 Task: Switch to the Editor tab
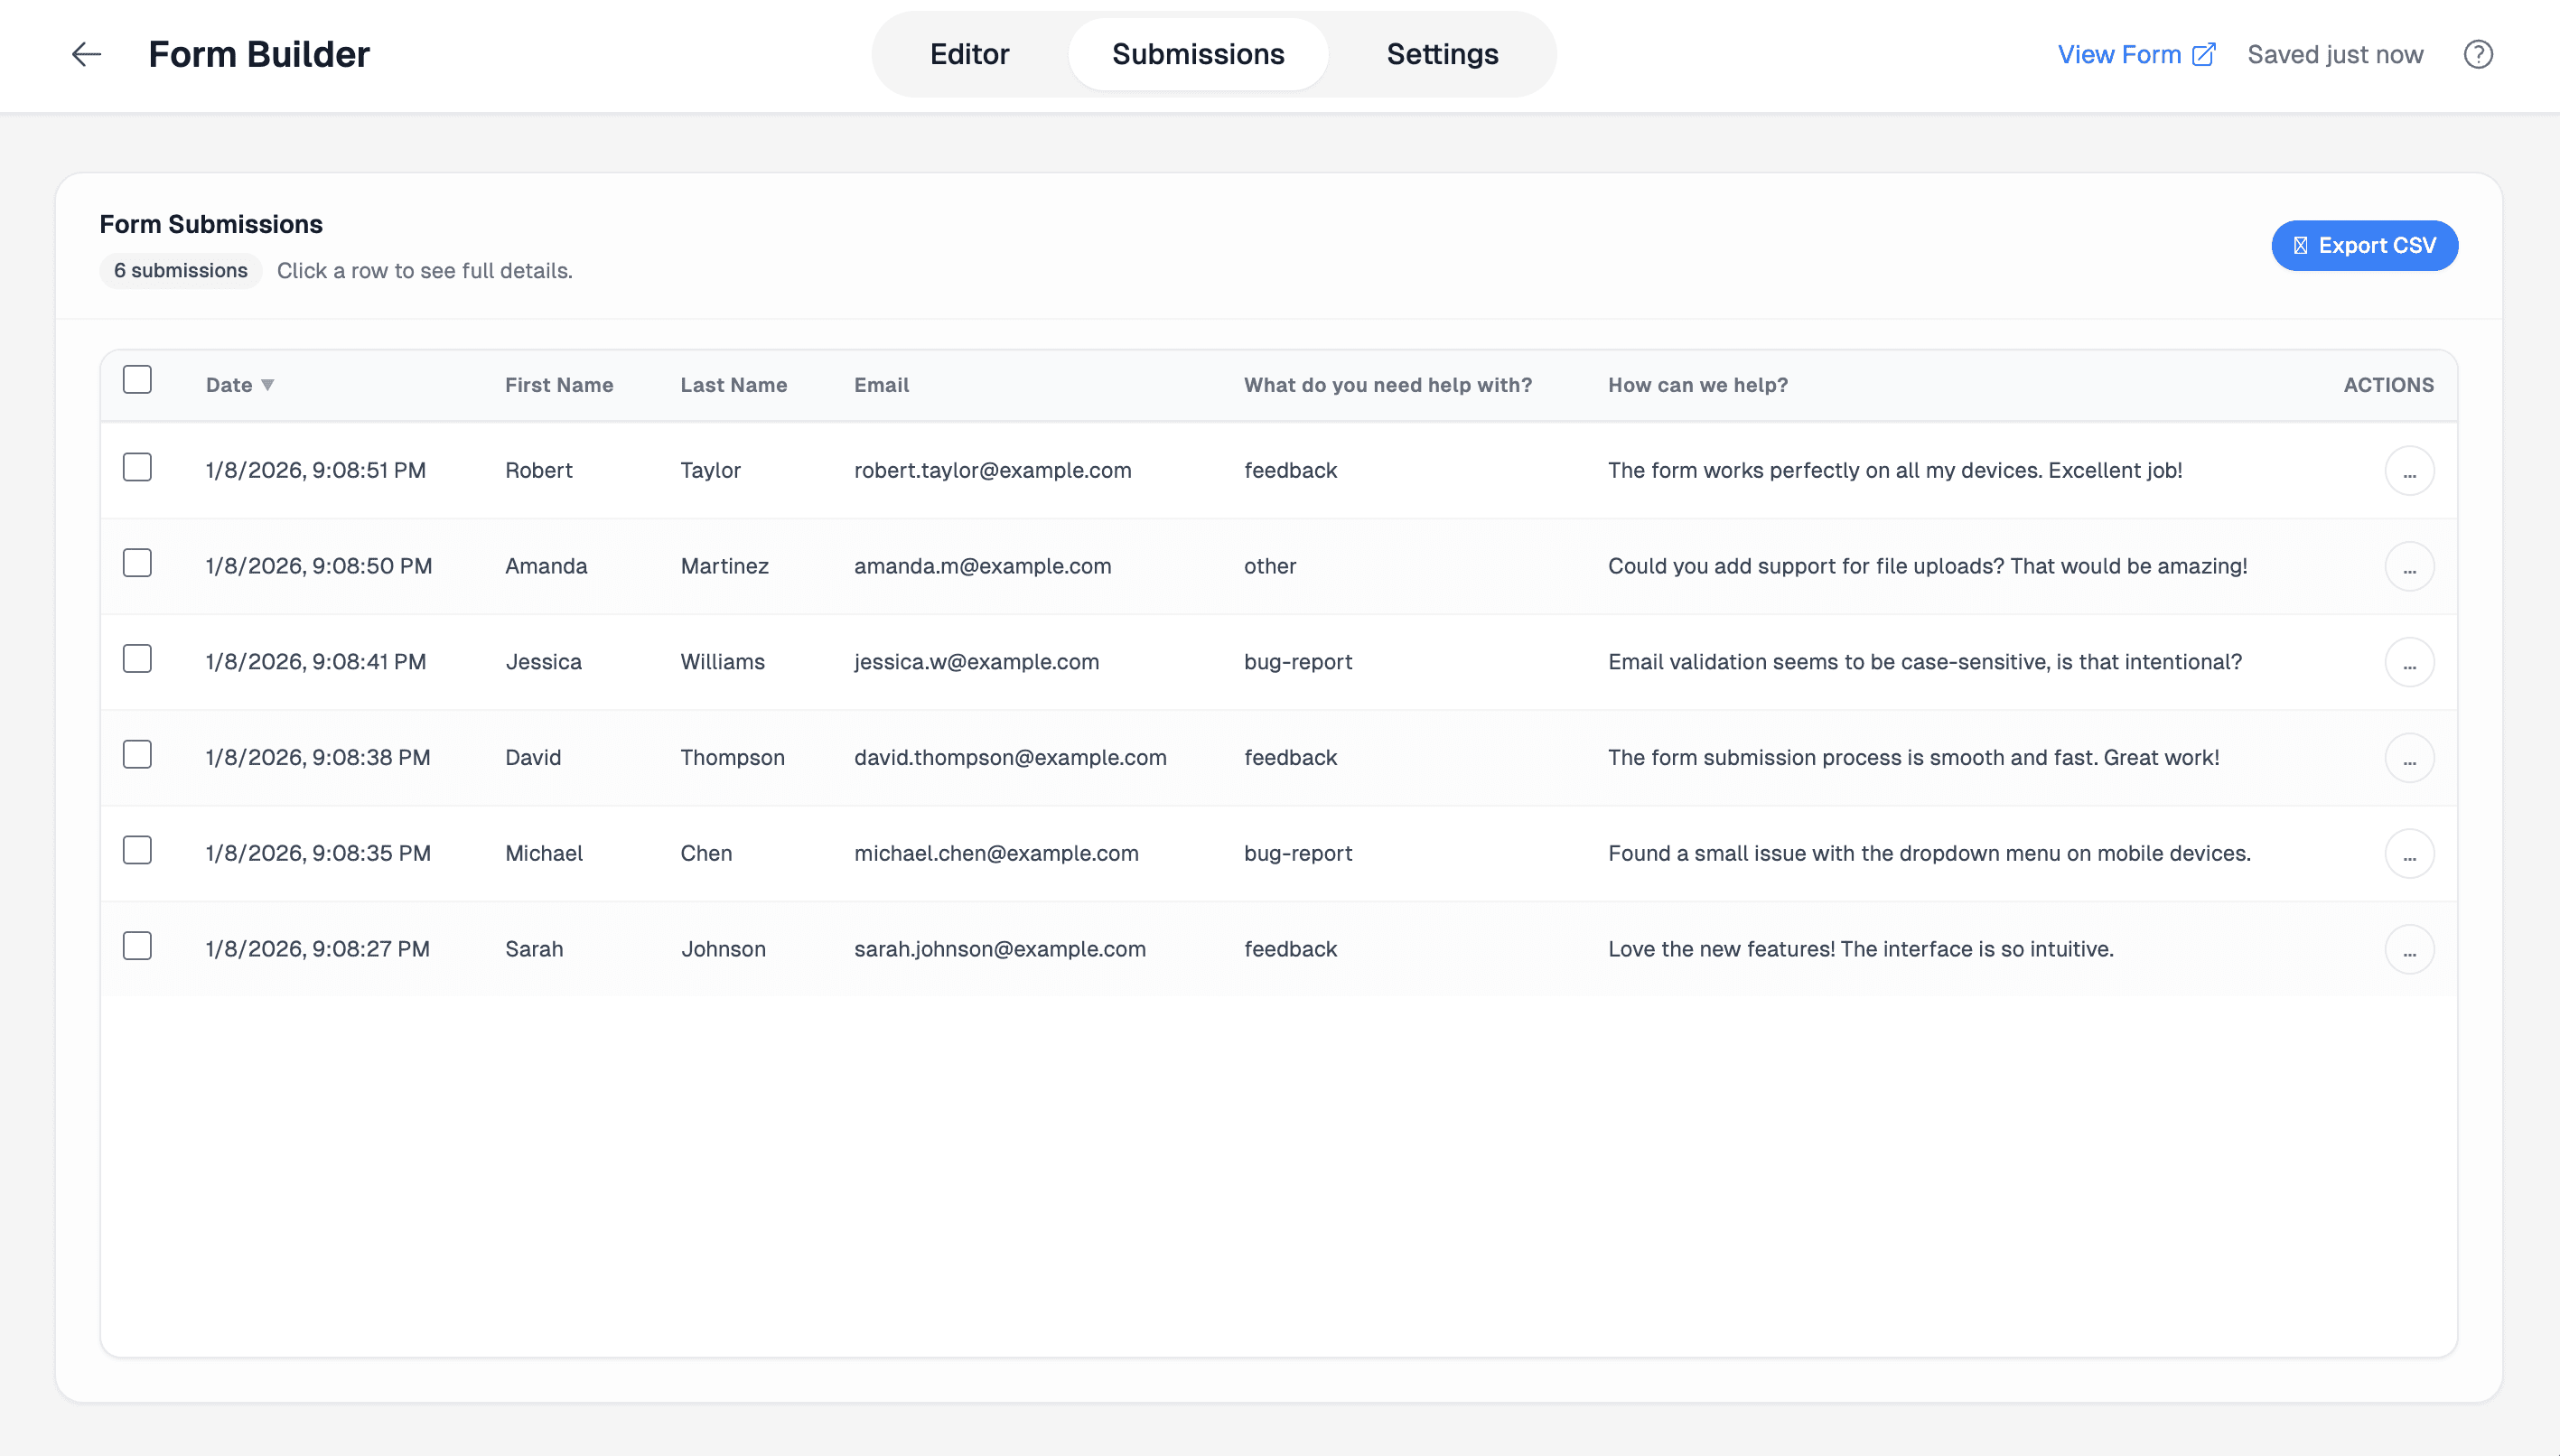click(969, 54)
